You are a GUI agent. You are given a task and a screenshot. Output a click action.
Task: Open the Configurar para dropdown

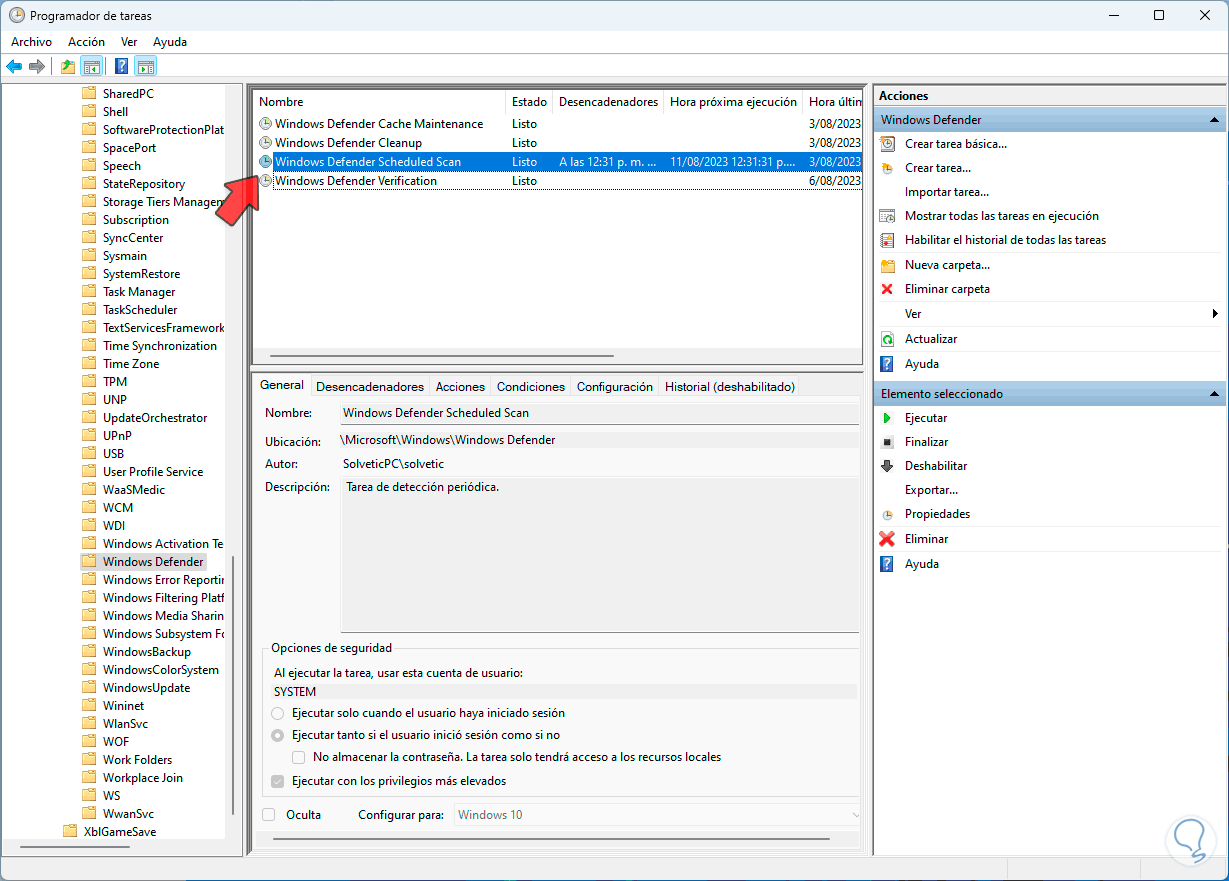coord(657,815)
